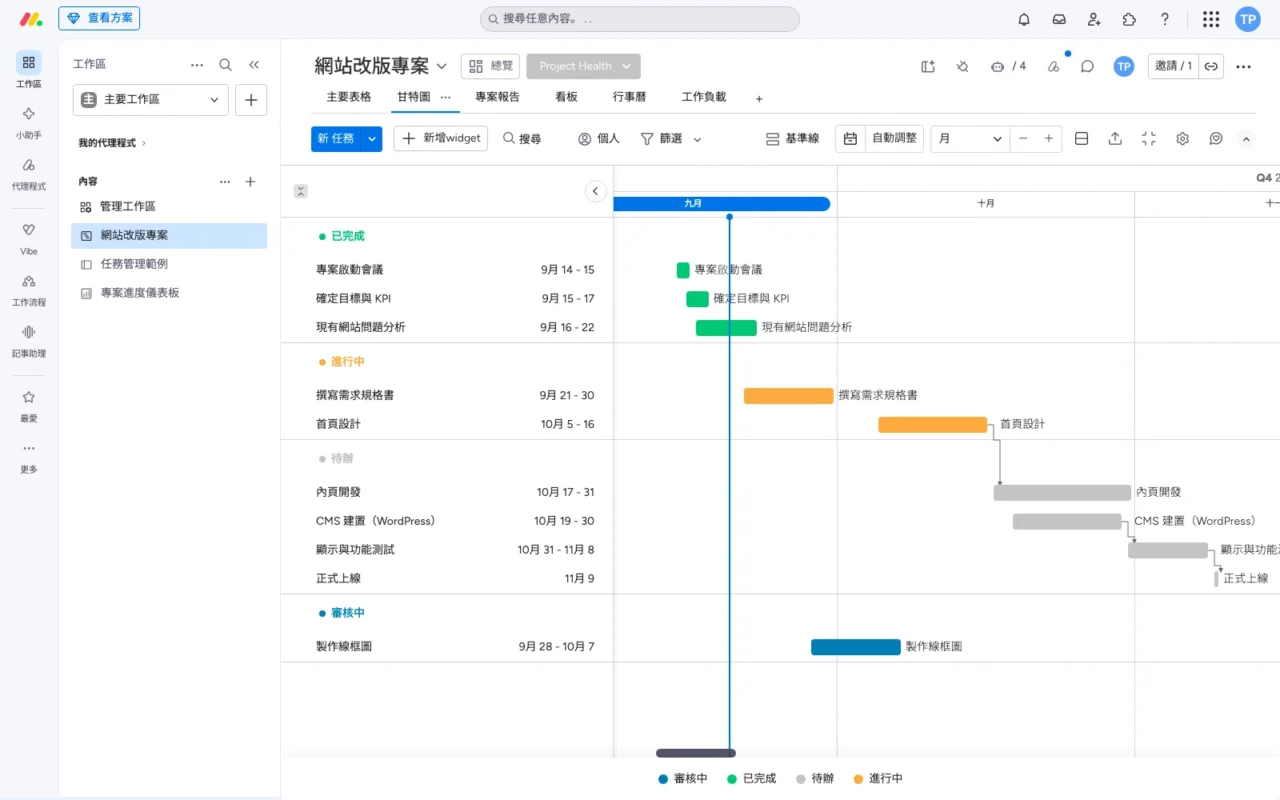
Task: Open the notifications bell
Action: pos(1024,19)
